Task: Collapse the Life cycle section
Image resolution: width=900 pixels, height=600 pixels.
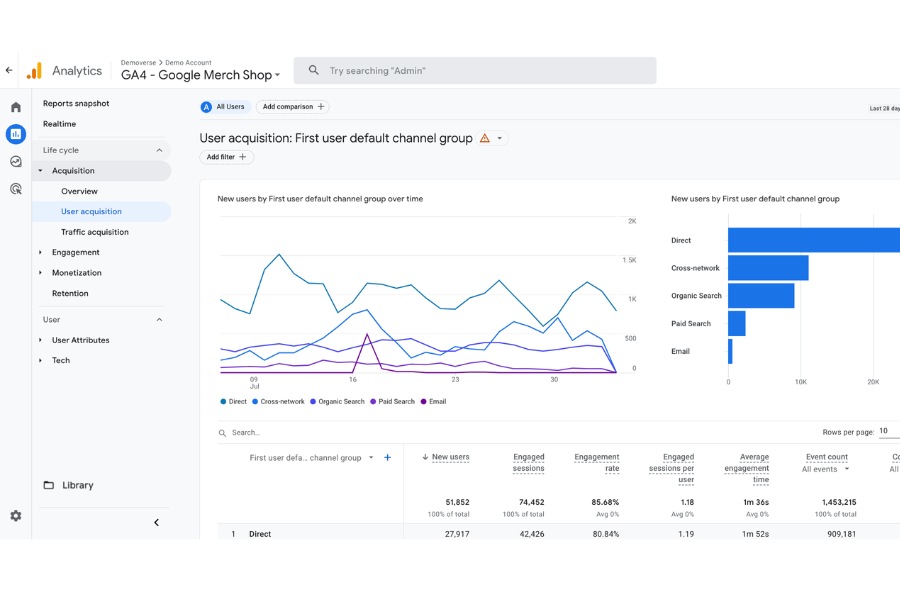Action: click(159, 150)
